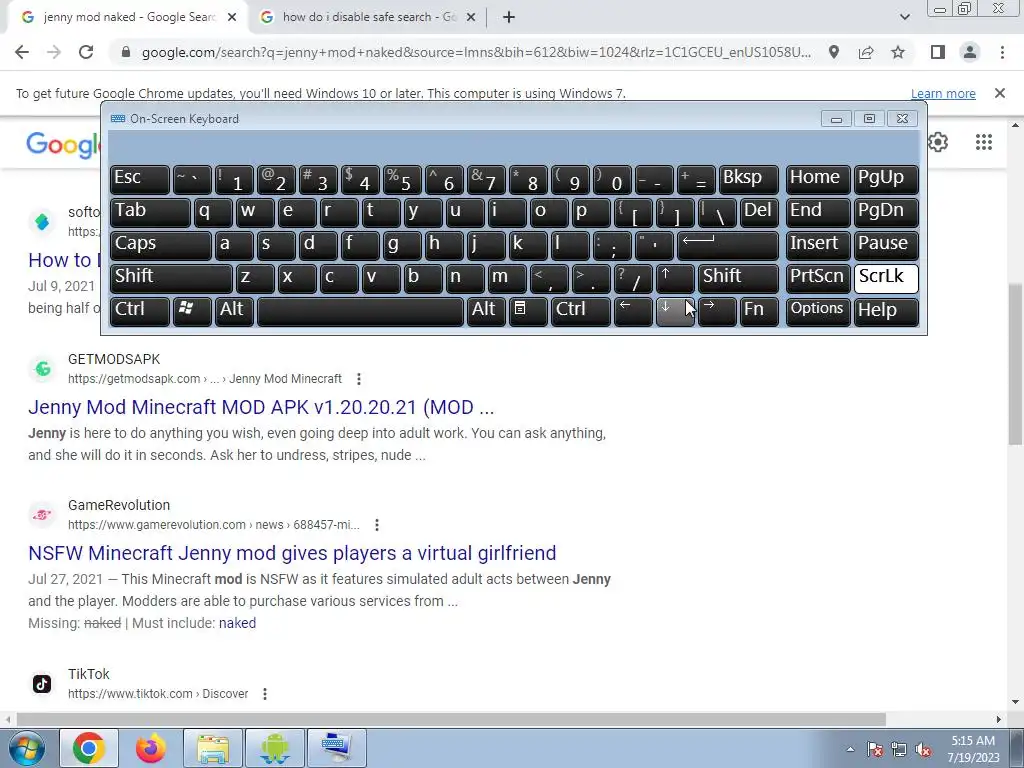This screenshot has width=1024, height=768.
Task: Toggle the Caps key on keyboard
Action: pos(161,246)
